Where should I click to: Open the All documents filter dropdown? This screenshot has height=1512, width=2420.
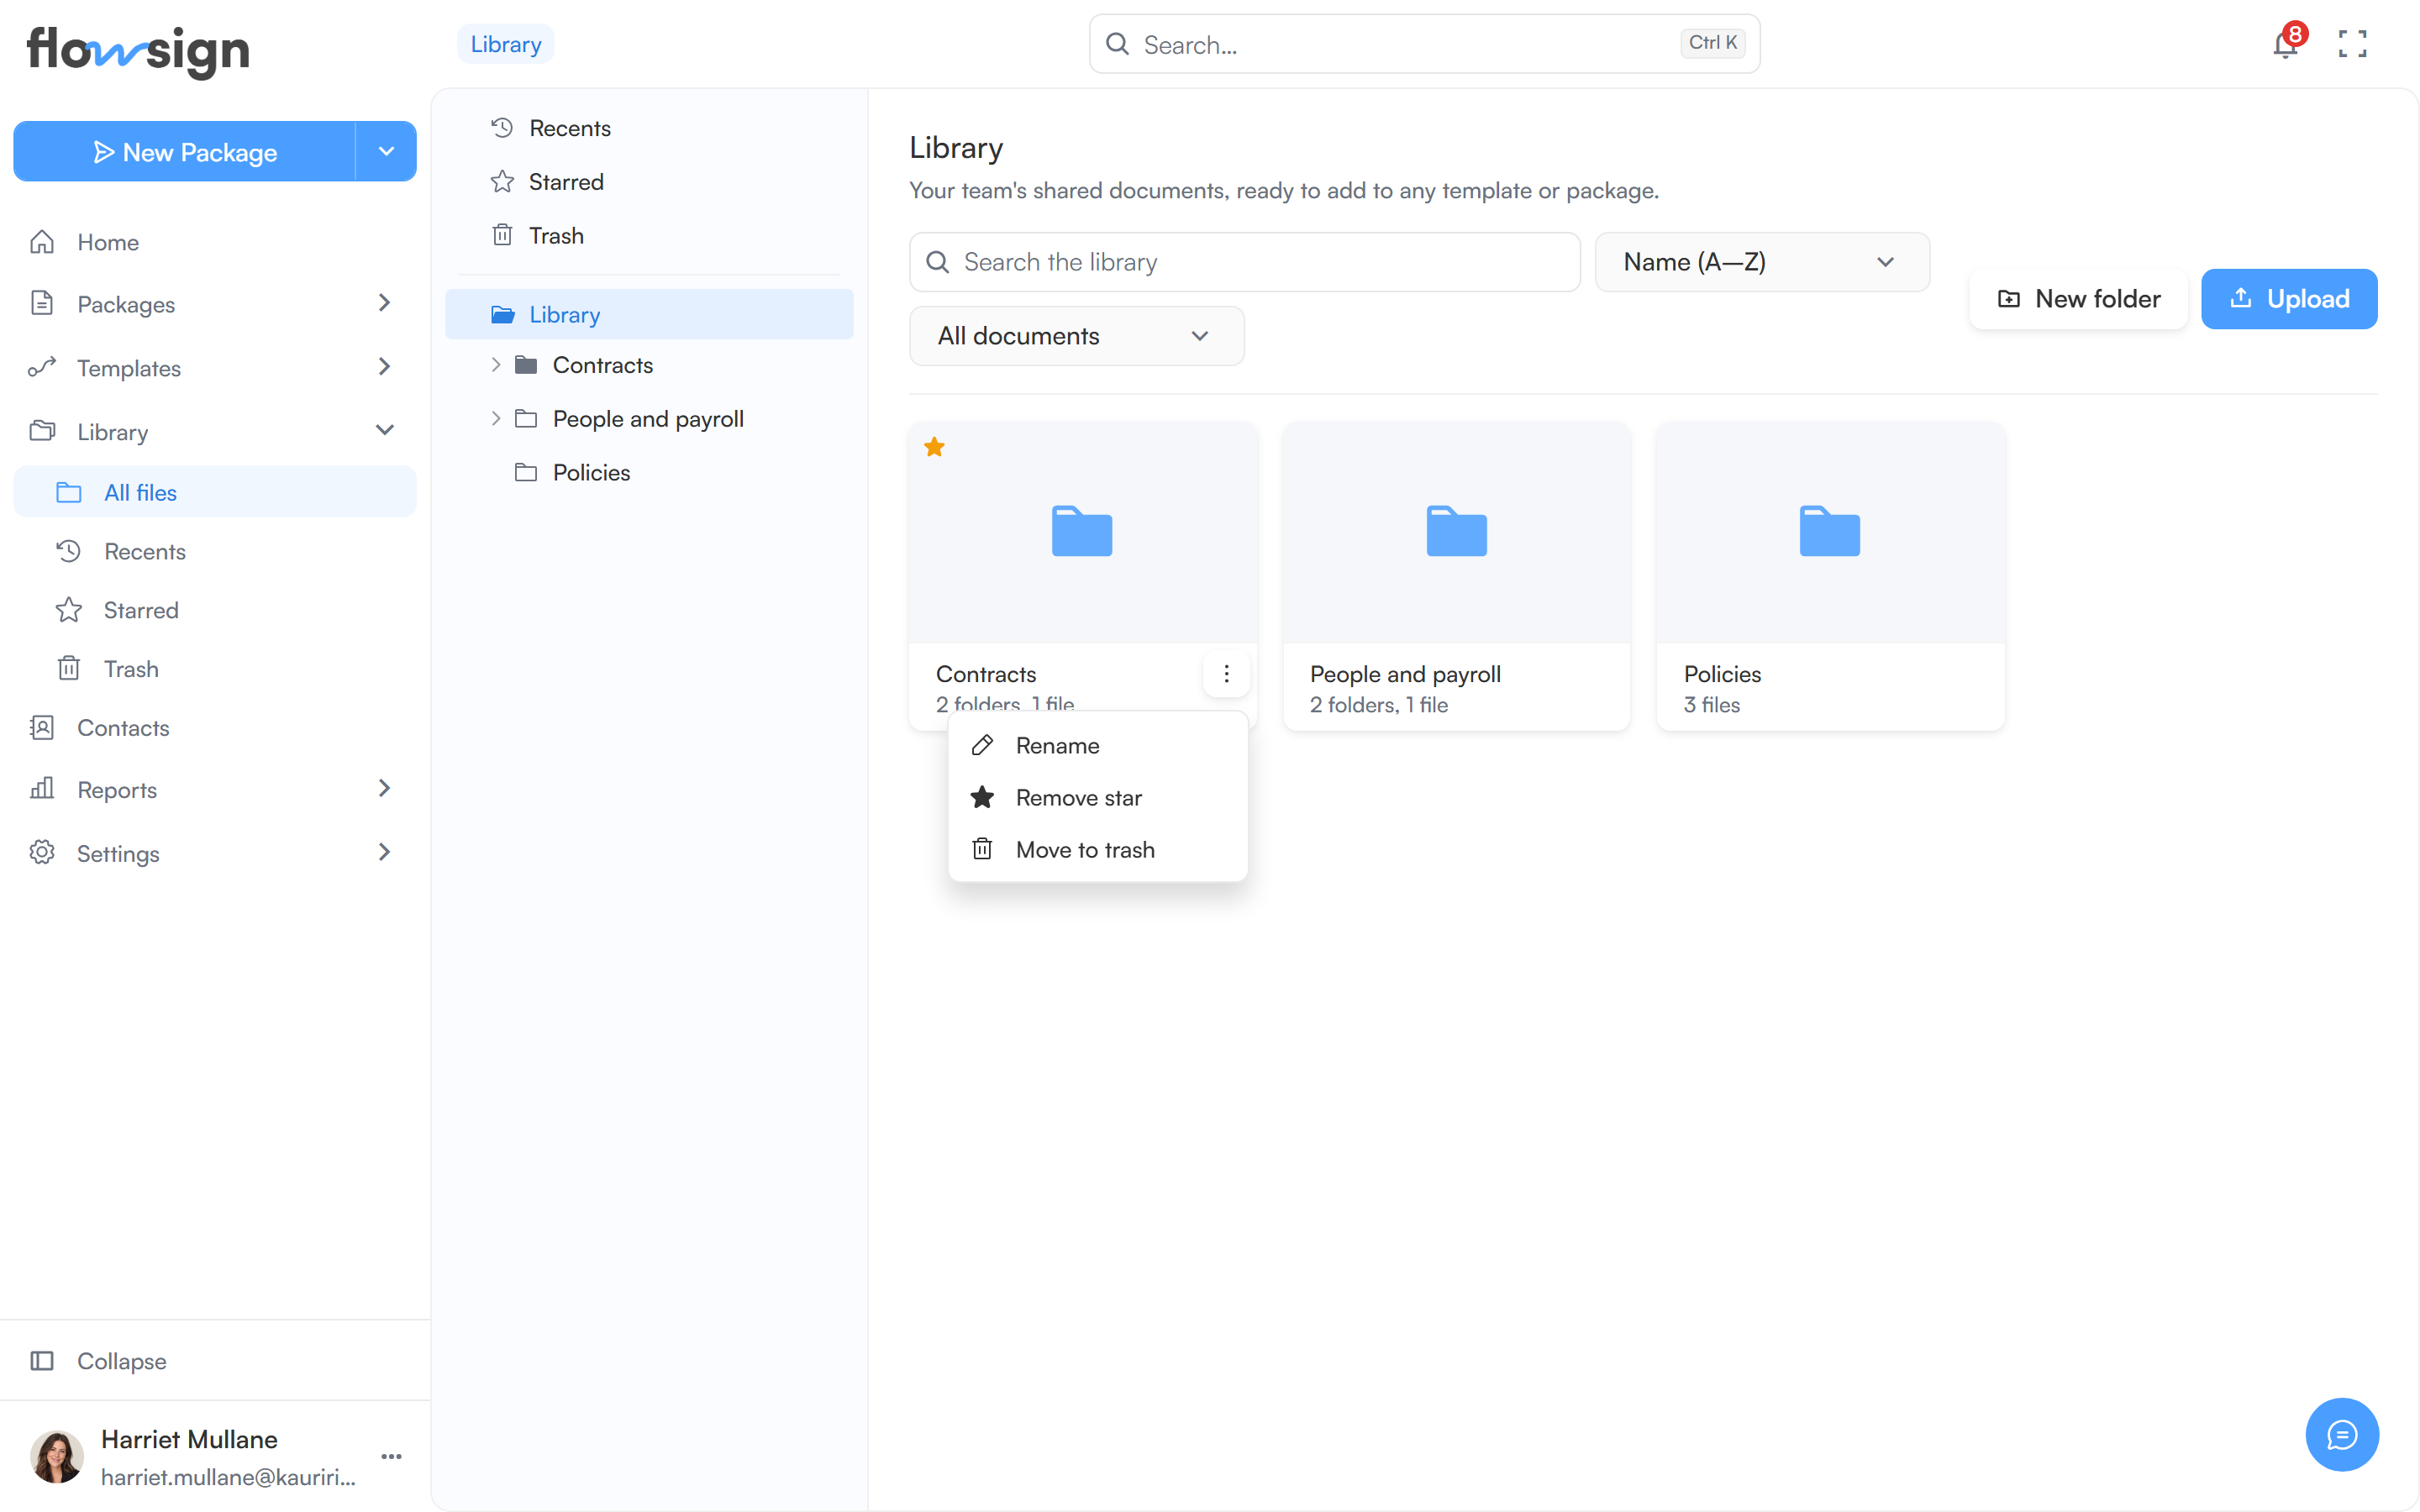pos(1077,336)
